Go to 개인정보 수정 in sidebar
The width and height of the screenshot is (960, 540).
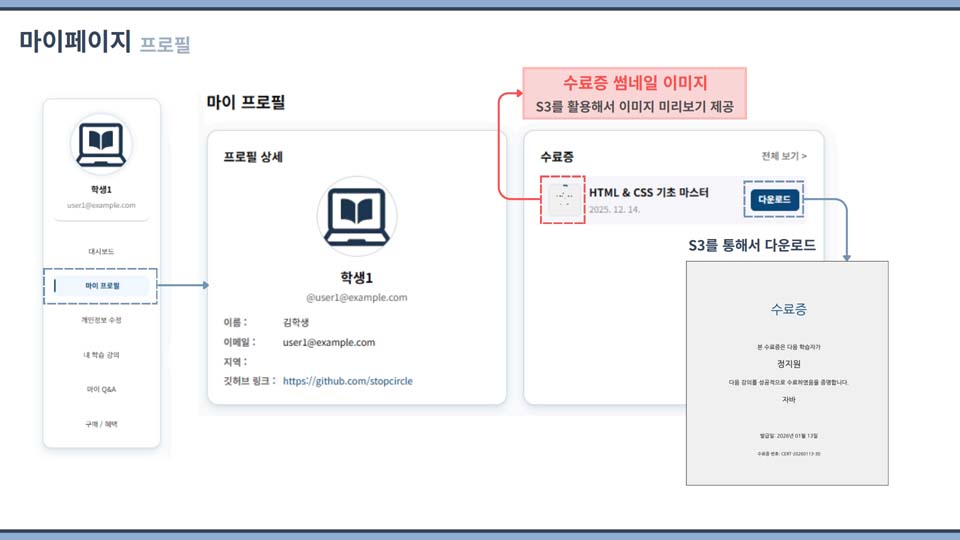point(101,320)
